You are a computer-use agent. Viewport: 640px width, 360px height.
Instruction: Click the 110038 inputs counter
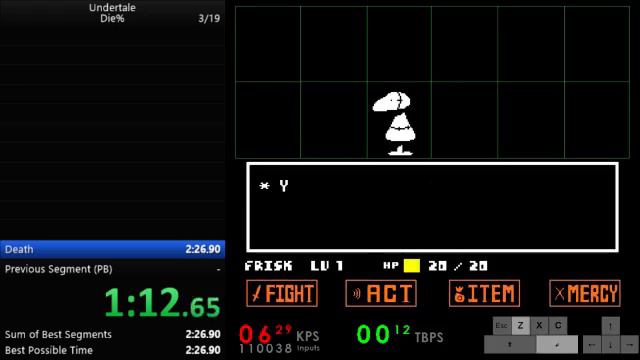(266, 349)
